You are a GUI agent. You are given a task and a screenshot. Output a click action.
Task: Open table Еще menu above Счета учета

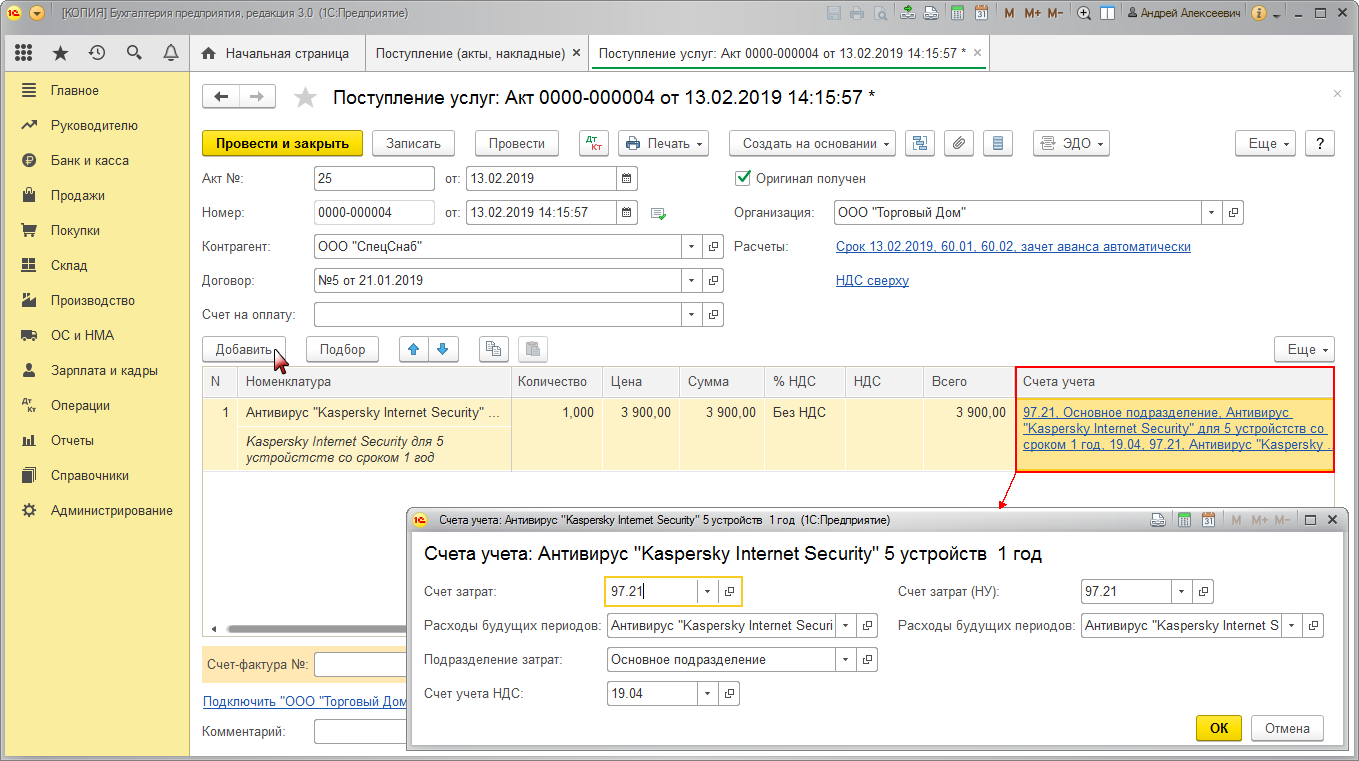(x=1304, y=349)
